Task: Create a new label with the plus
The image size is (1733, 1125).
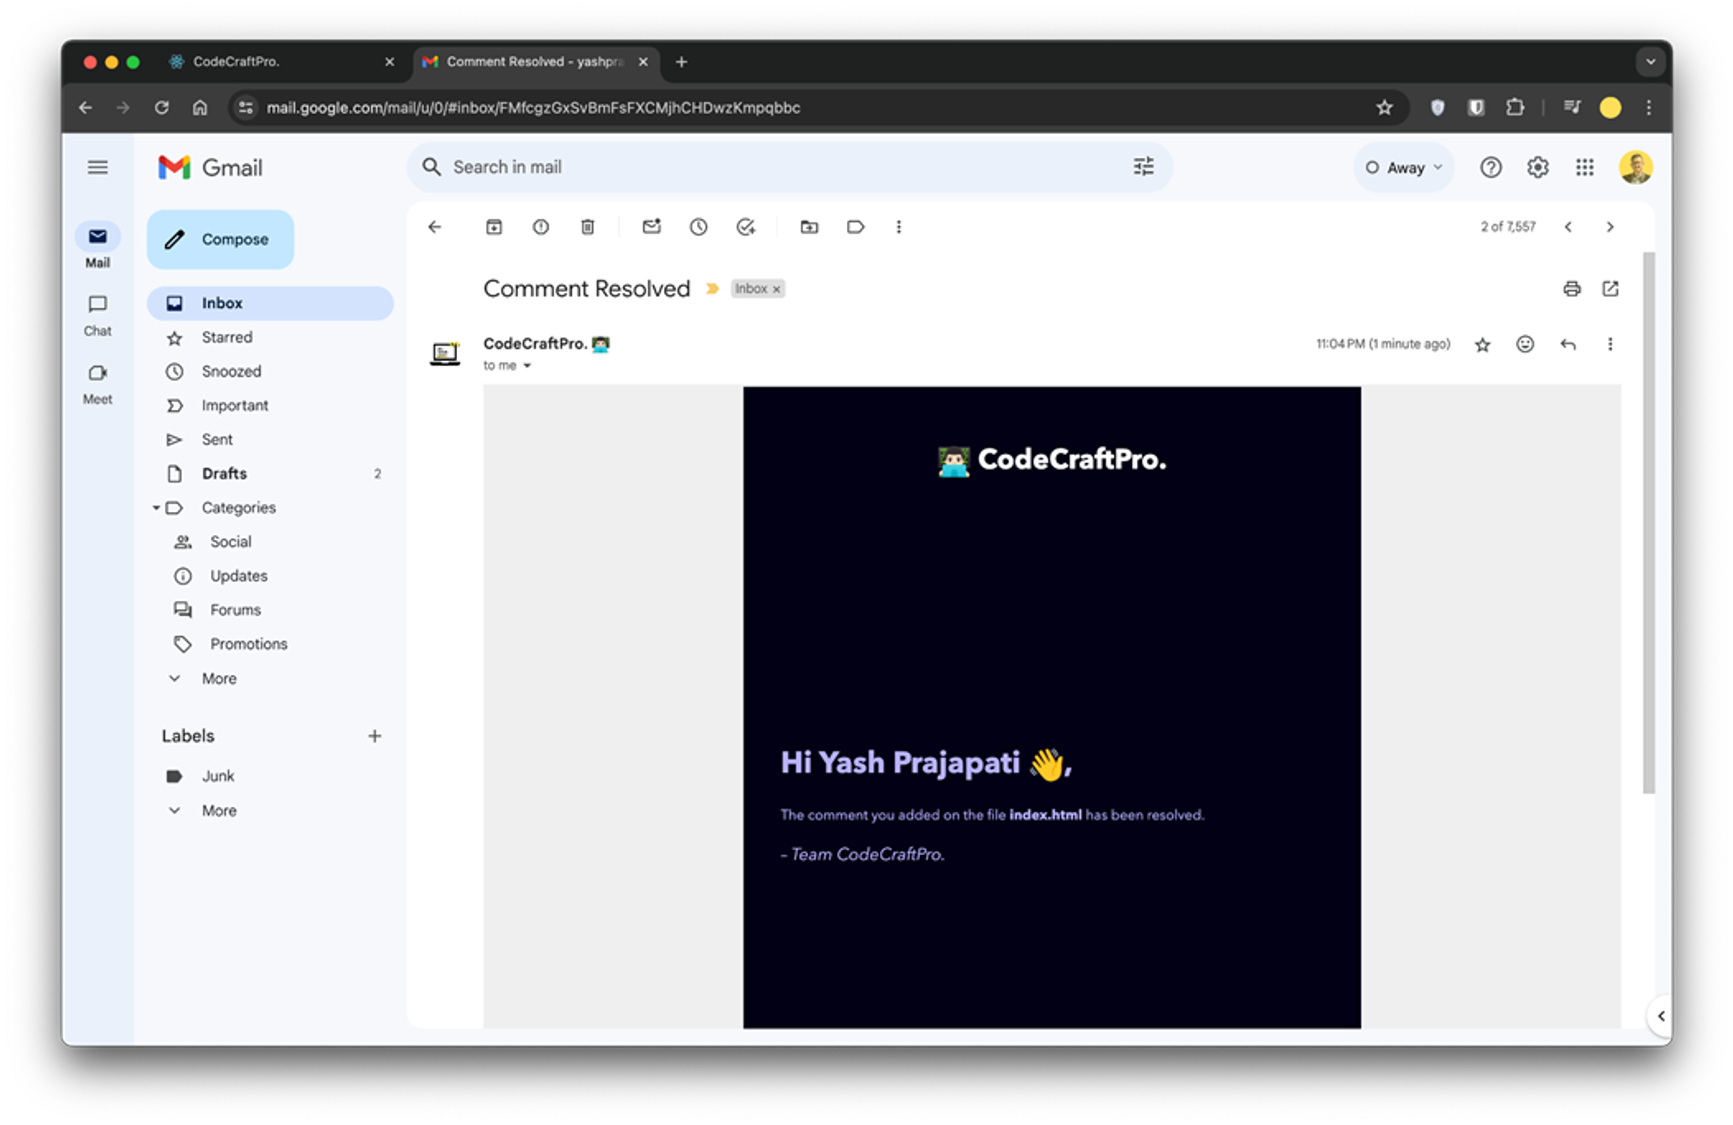Action: [x=375, y=736]
